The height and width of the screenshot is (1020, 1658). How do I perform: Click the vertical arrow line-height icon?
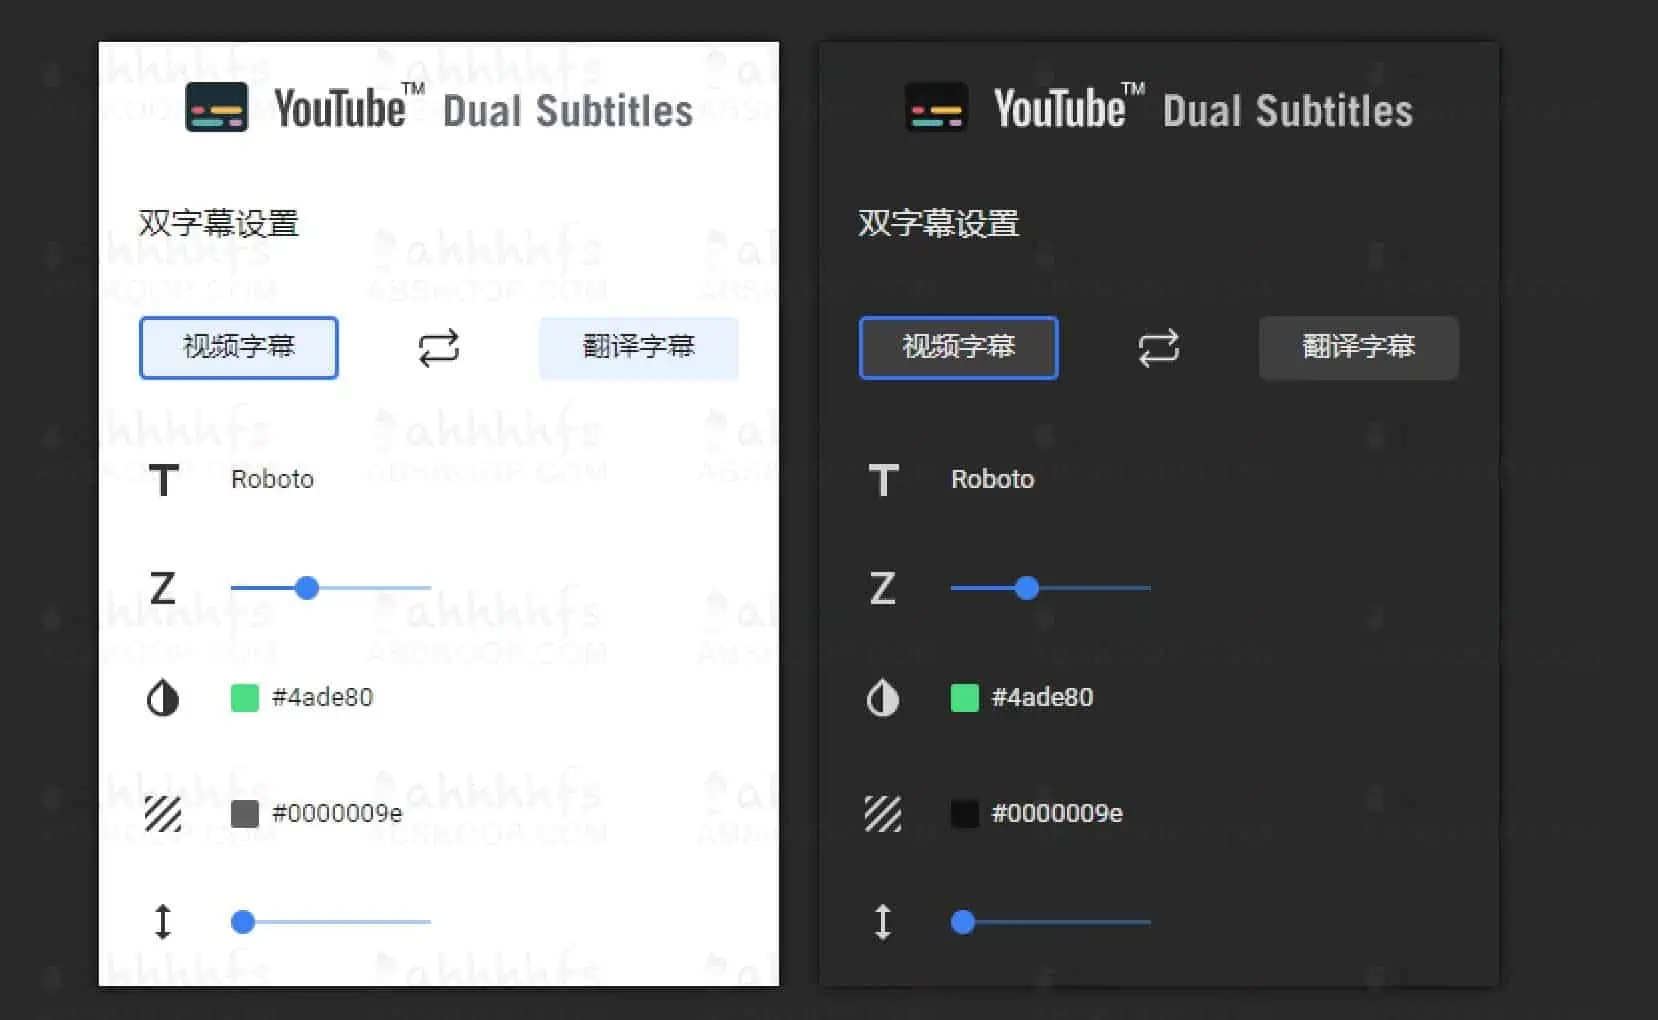click(163, 922)
